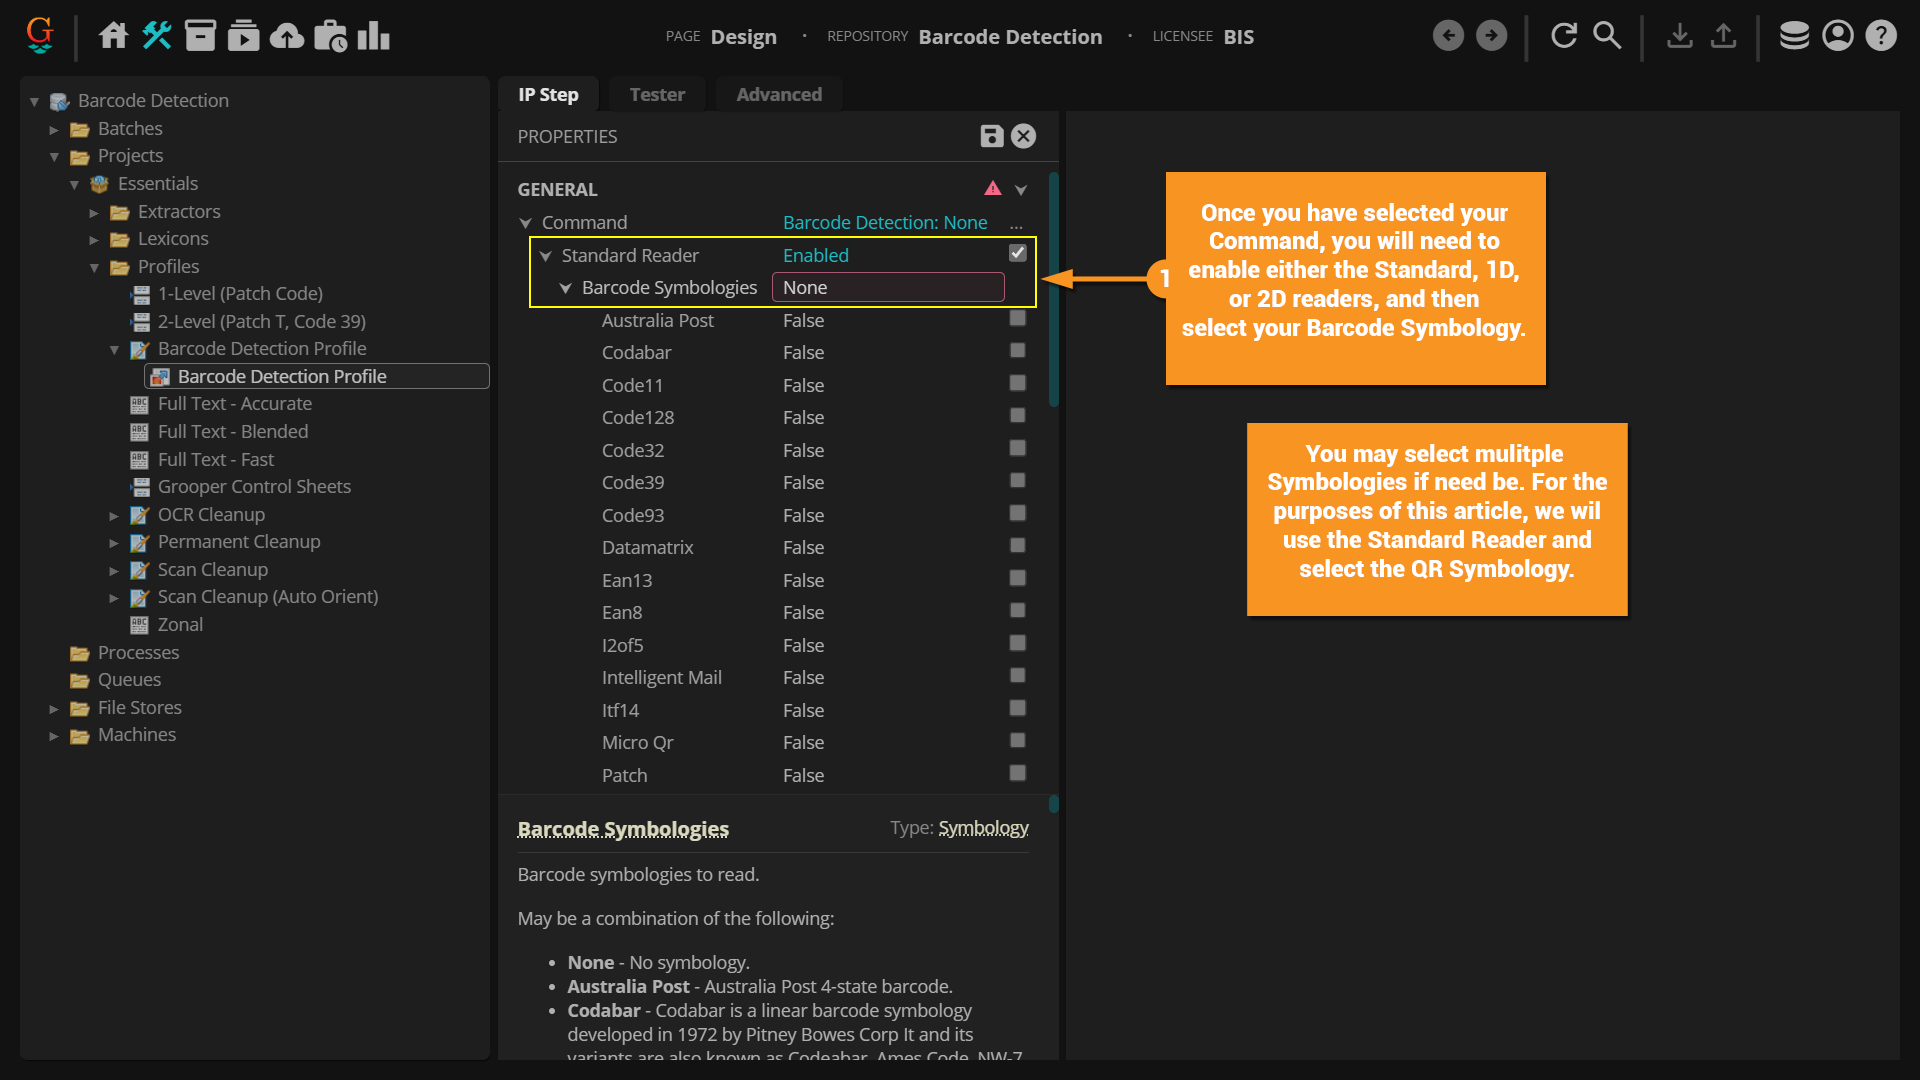Image resolution: width=1920 pixels, height=1080 pixels.
Task: Expand the Batches folder in tree
Action: 54,129
